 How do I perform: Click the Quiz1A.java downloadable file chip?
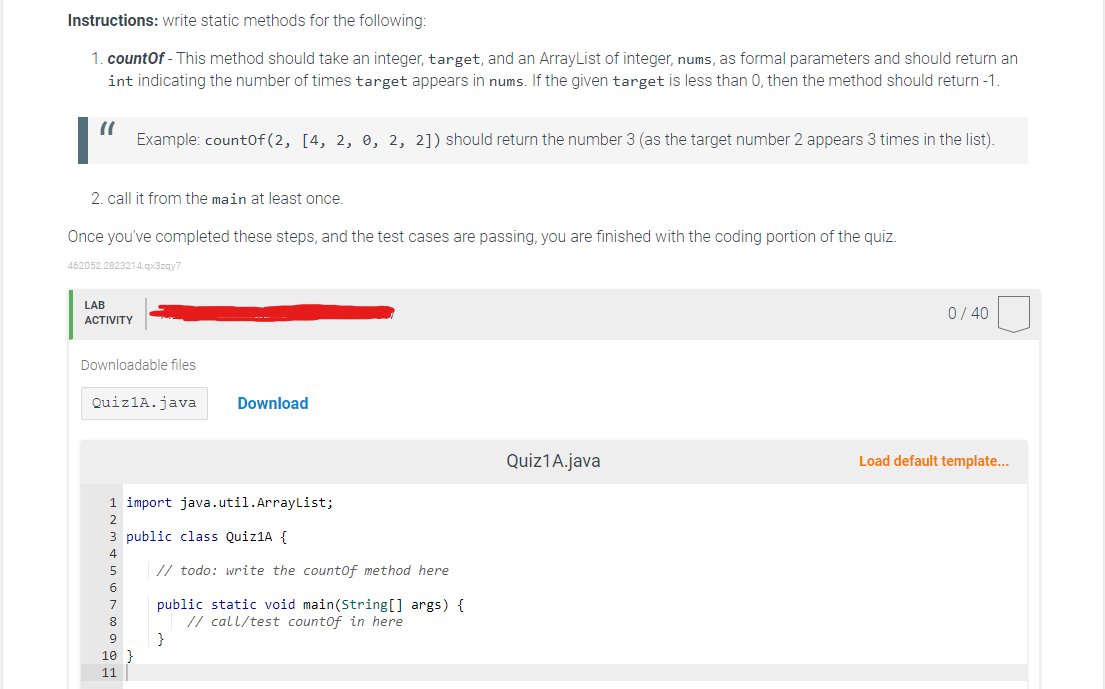tap(144, 403)
